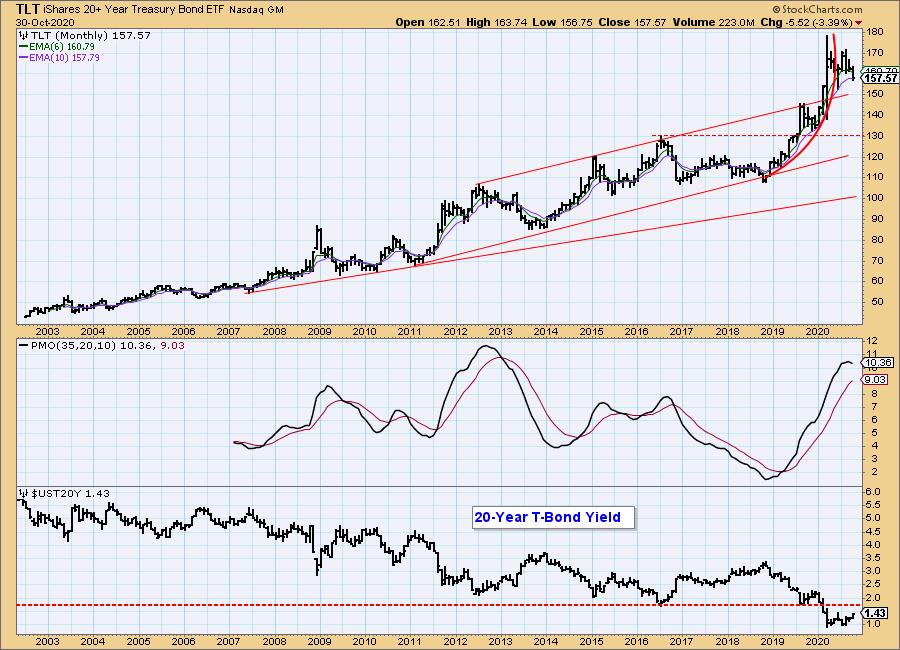The image size is (900, 650).
Task: Select the purple EMA(10) legend line swatch
Action: point(24,57)
